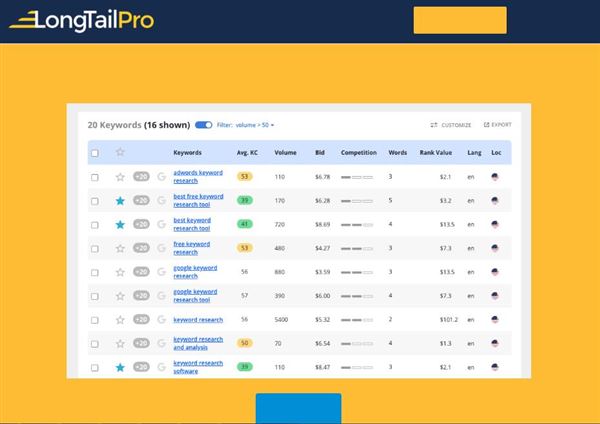This screenshot has height=424, width=600.
Task: Click competition bar for adwords keyword research
Action: click(x=357, y=177)
